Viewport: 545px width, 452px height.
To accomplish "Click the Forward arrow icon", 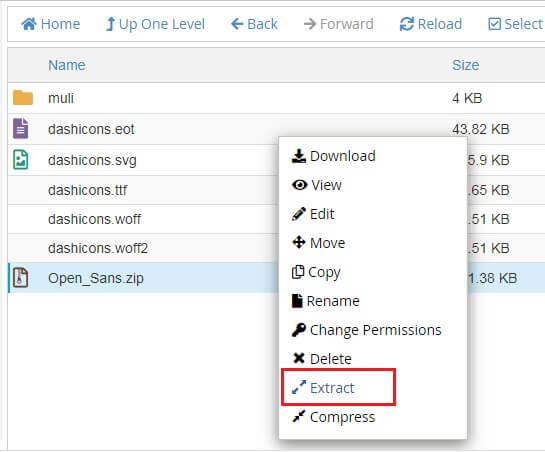I will click(x=310, y=24).
